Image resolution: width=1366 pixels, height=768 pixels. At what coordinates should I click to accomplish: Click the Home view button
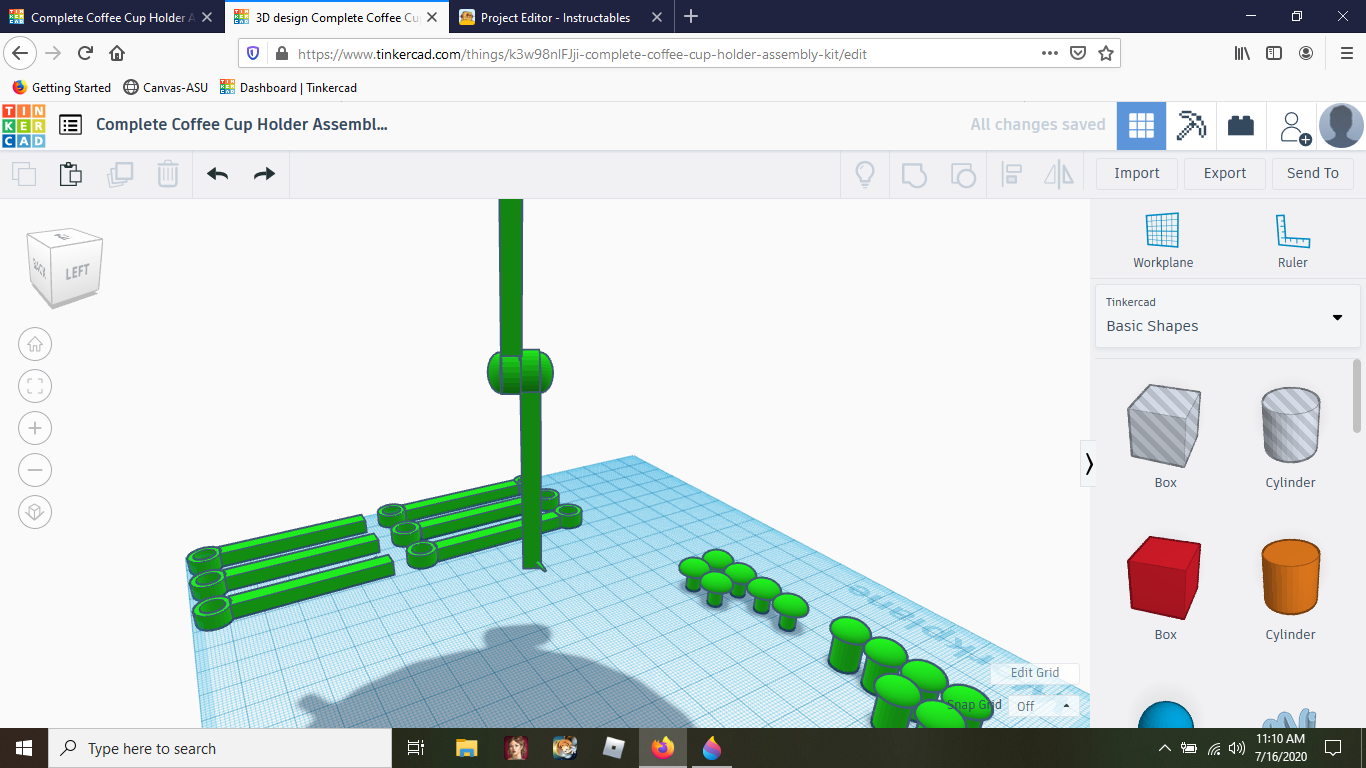tap(35, 345)
